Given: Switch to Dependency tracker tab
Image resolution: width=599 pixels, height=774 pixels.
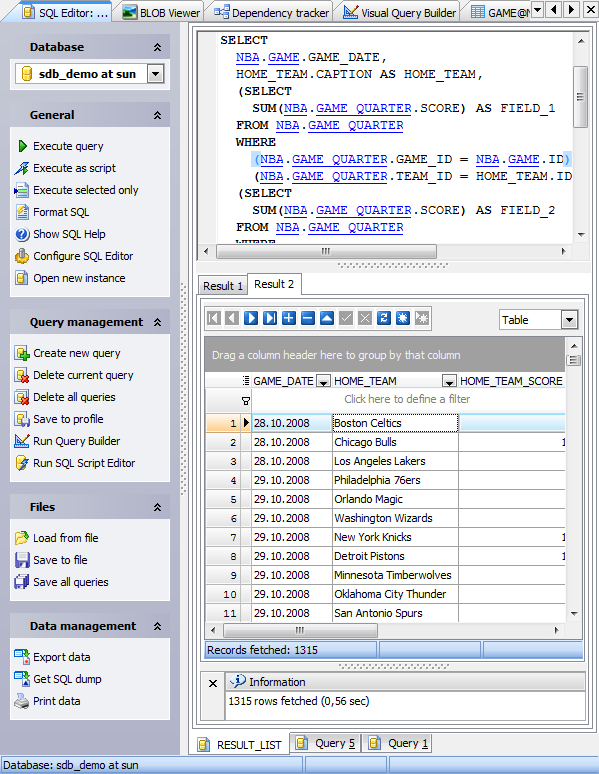Looking at the screenshot, I should (x=272, y=12).
